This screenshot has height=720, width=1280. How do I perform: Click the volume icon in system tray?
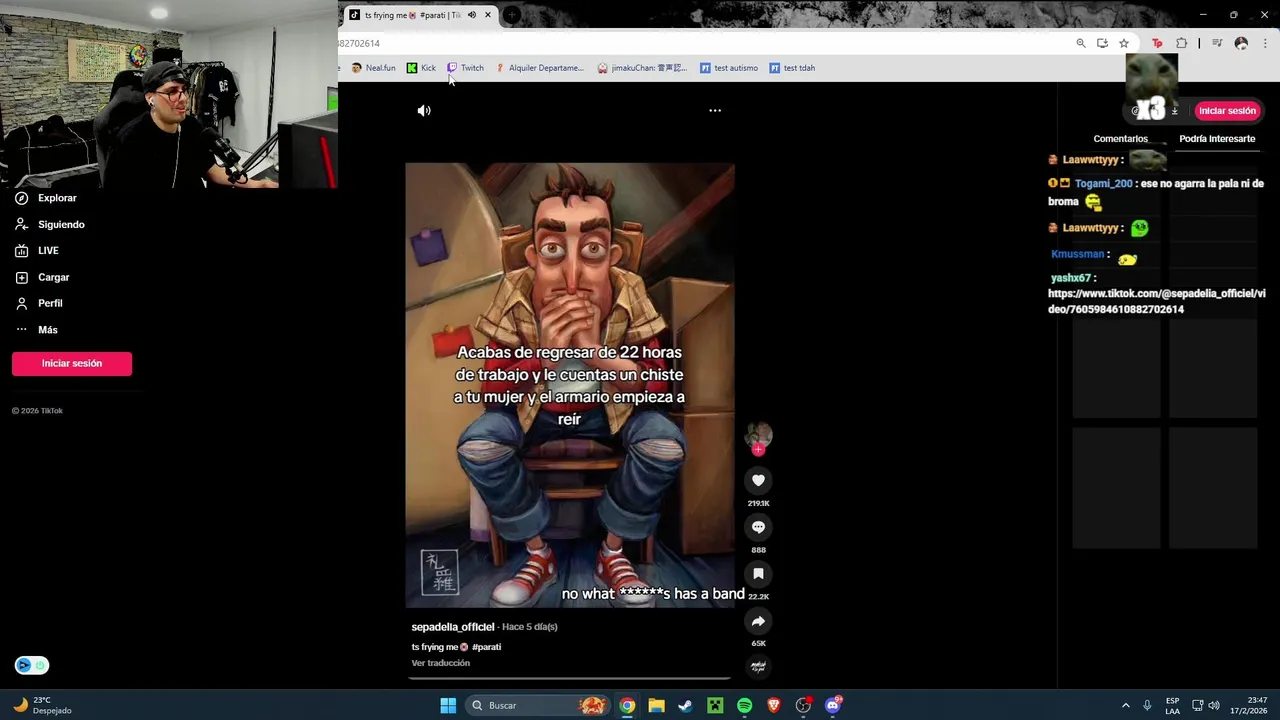(x=1213, y=705)
